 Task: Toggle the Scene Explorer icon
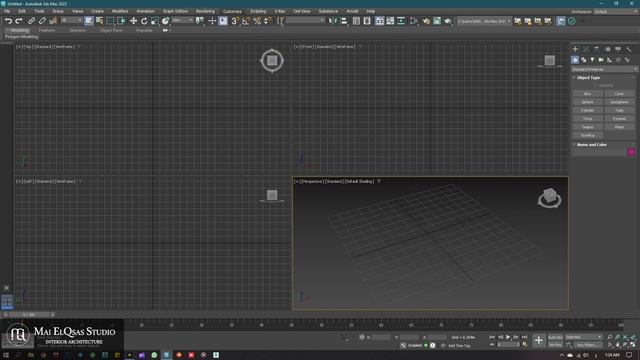tap(356, 21)
